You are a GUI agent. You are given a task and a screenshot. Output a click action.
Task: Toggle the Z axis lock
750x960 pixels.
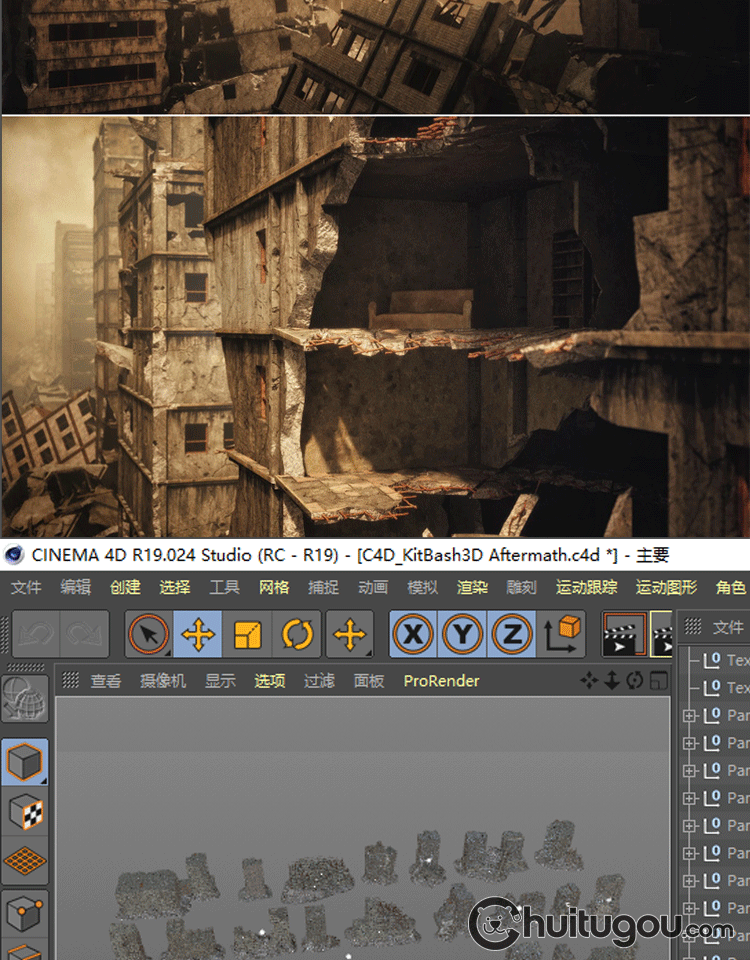tap(511, 634)
